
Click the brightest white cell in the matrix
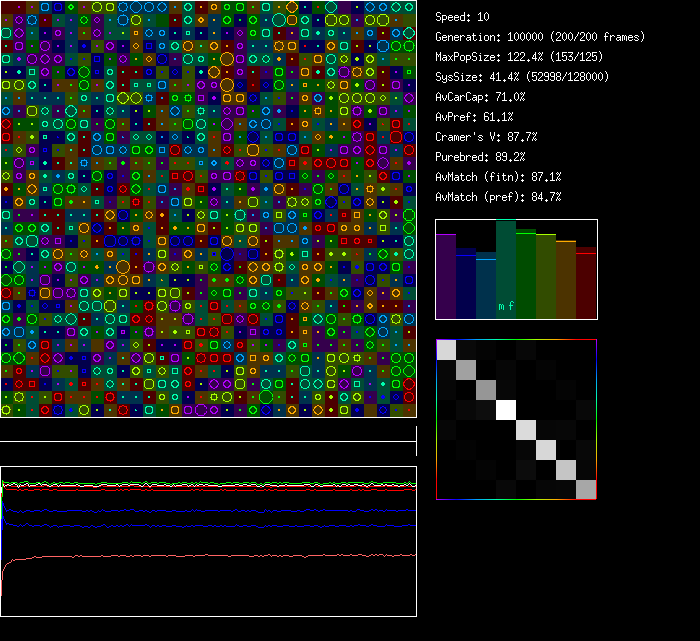point(506,410)
